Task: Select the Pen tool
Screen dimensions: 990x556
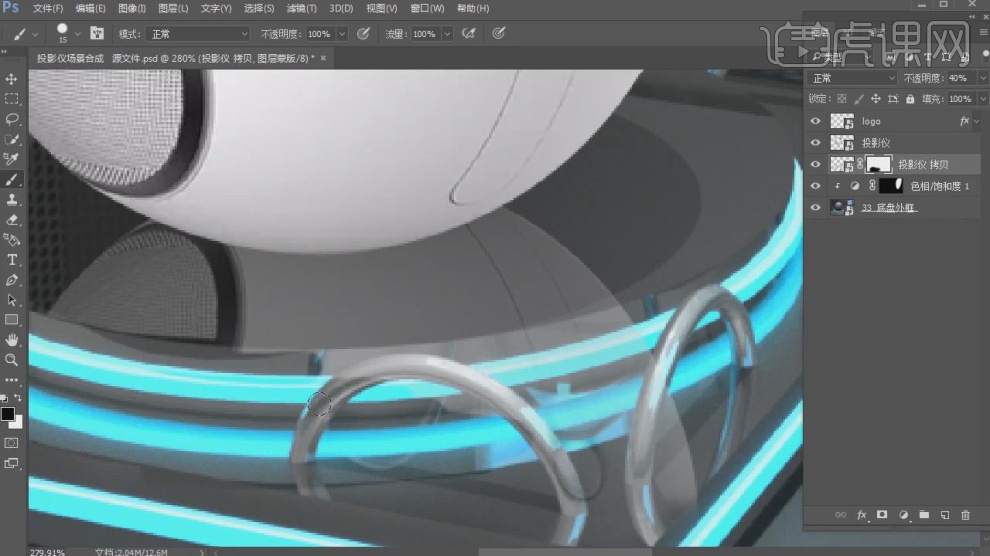Action: click(11, 280)
